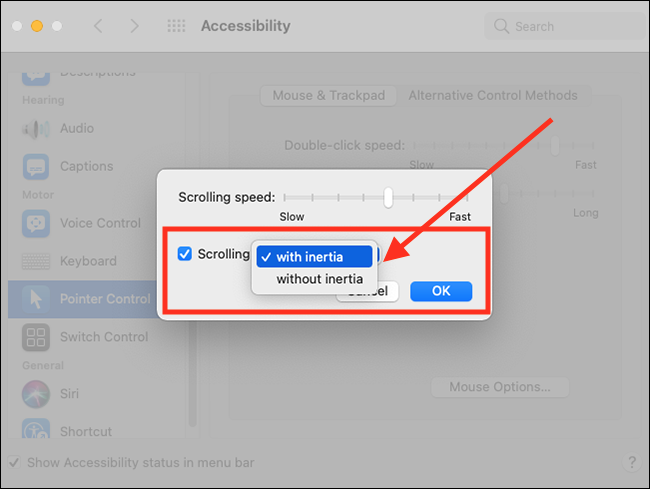
Task: Click the Mouse Options button
Action: pyautogui.click(x=500, y=387)
